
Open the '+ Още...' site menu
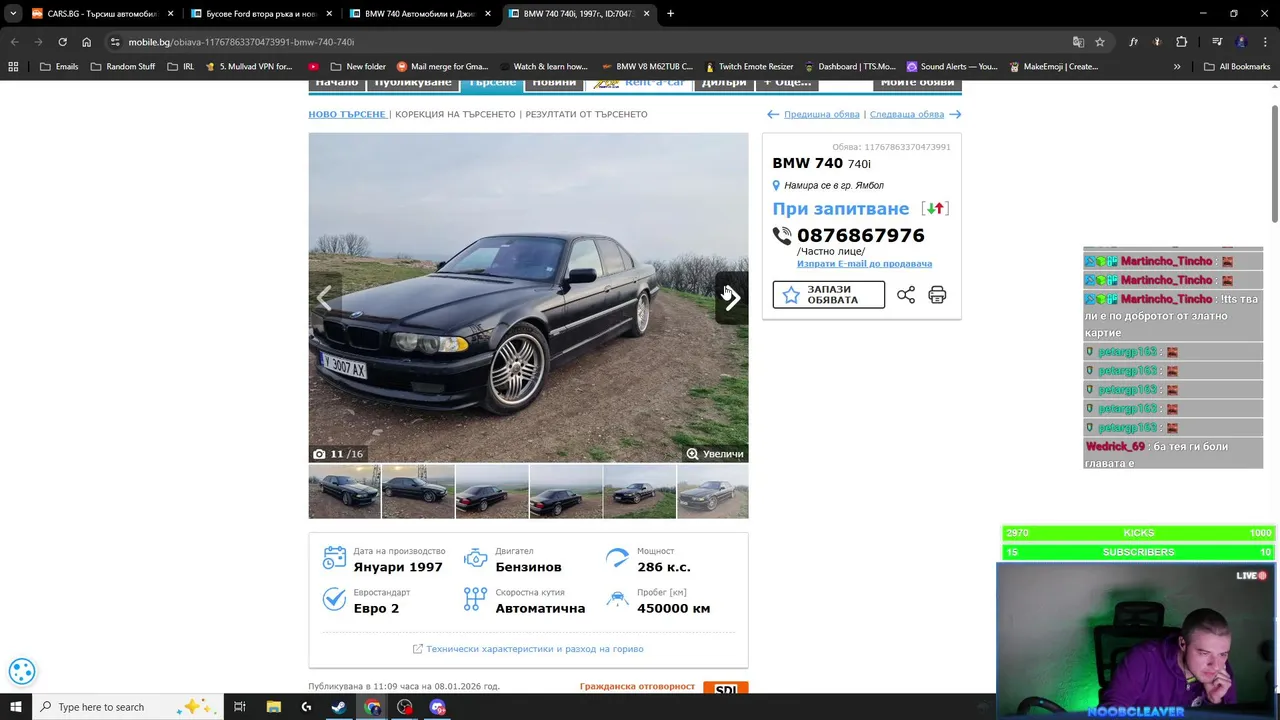(x=787, y=83)
